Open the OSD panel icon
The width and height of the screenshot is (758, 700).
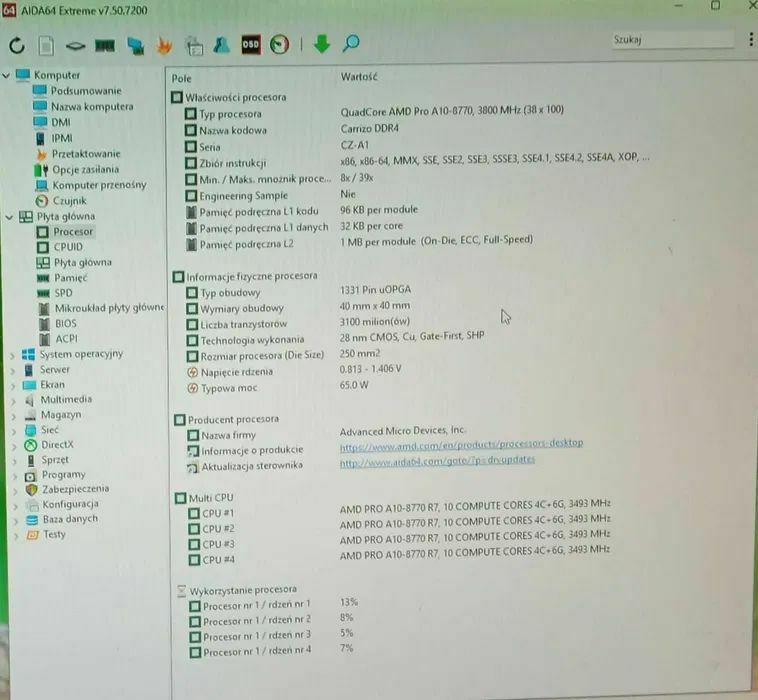click(x=251, y=44)
